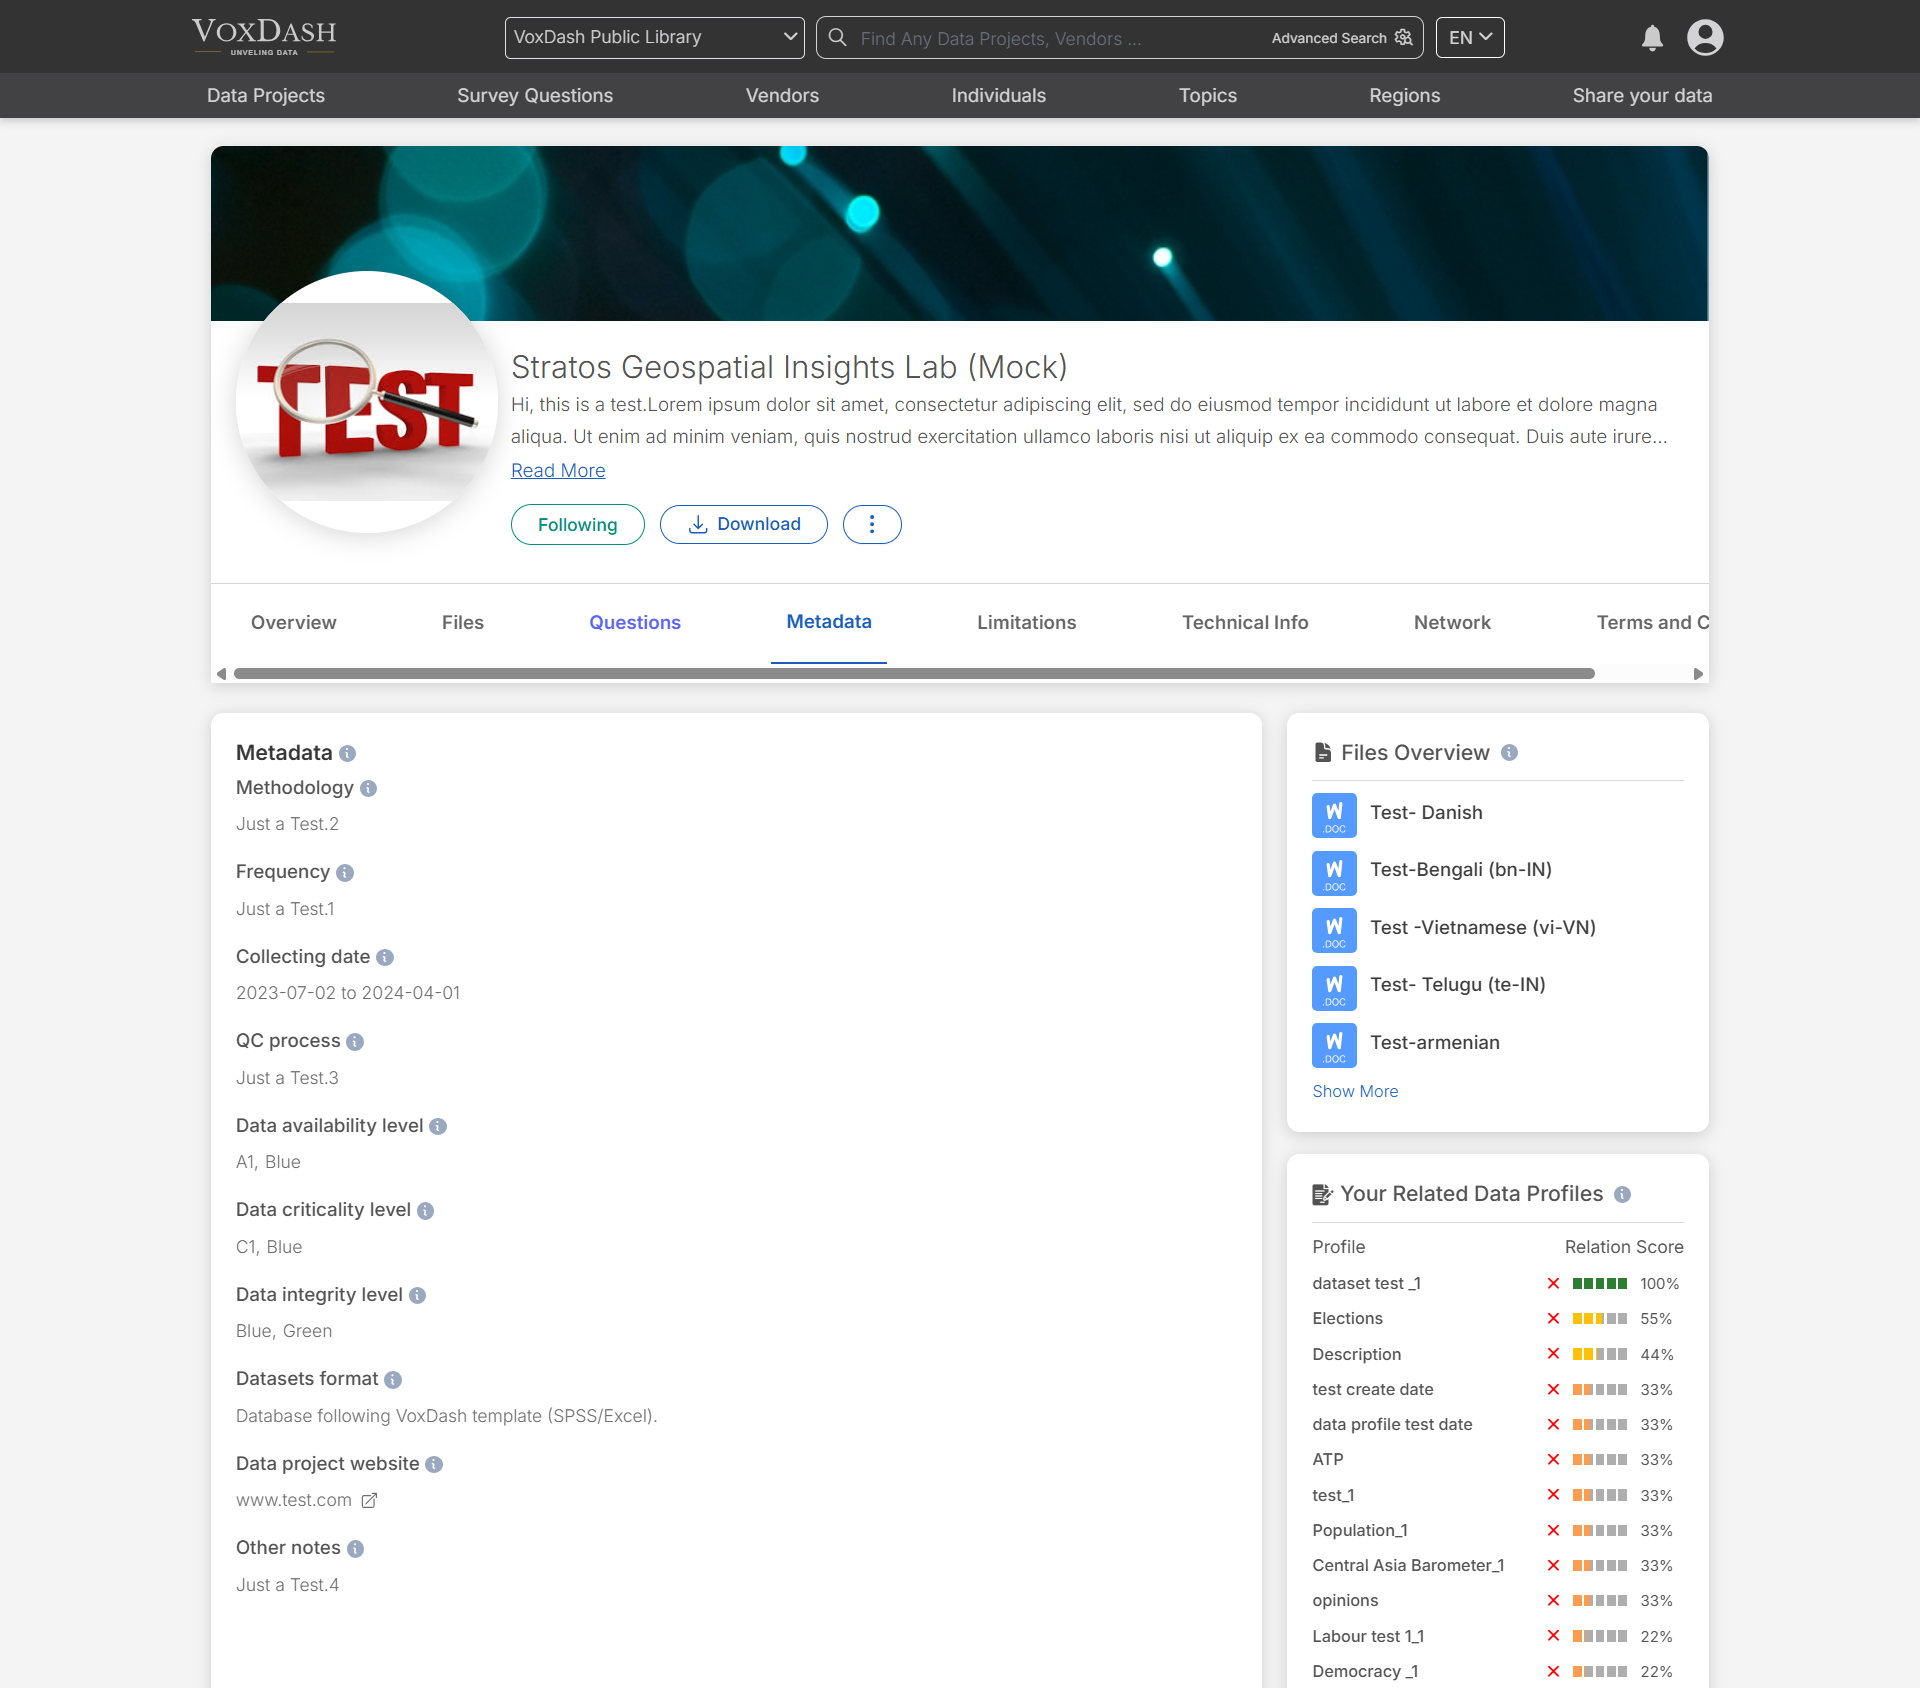This screenshot has height=1688, width=1920.
Task: Open the VoxDash Public Library dropdown
Action: [654, 37]
